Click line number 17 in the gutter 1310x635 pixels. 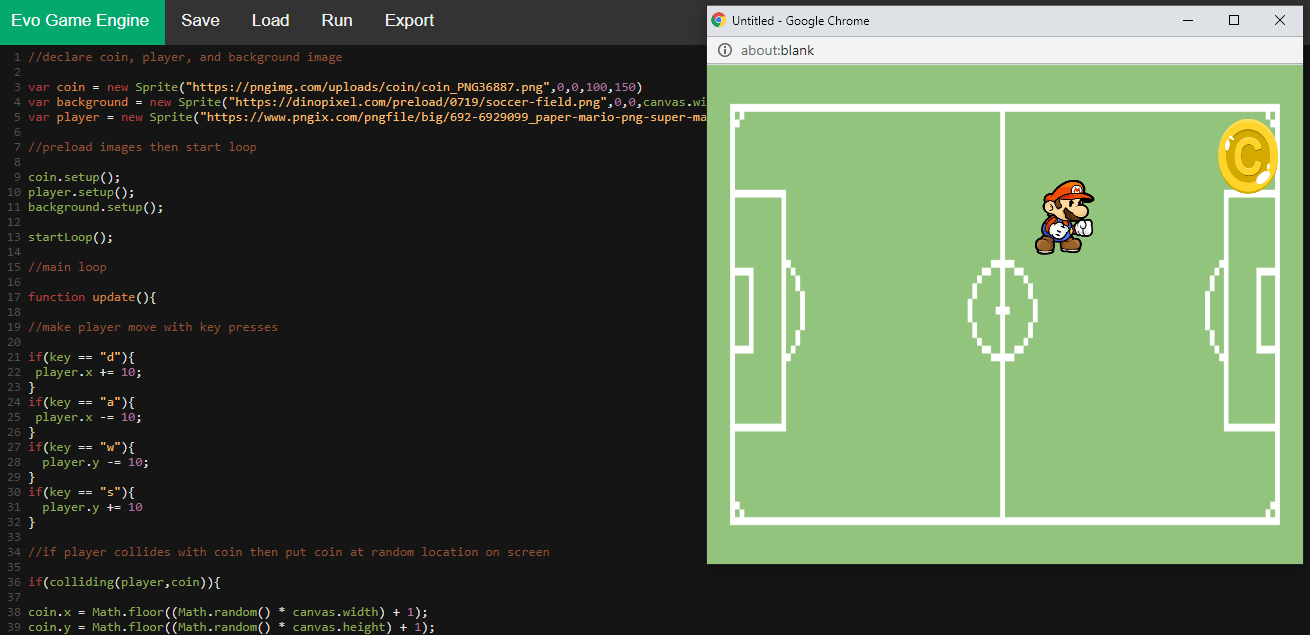click(x=15, y=297)
